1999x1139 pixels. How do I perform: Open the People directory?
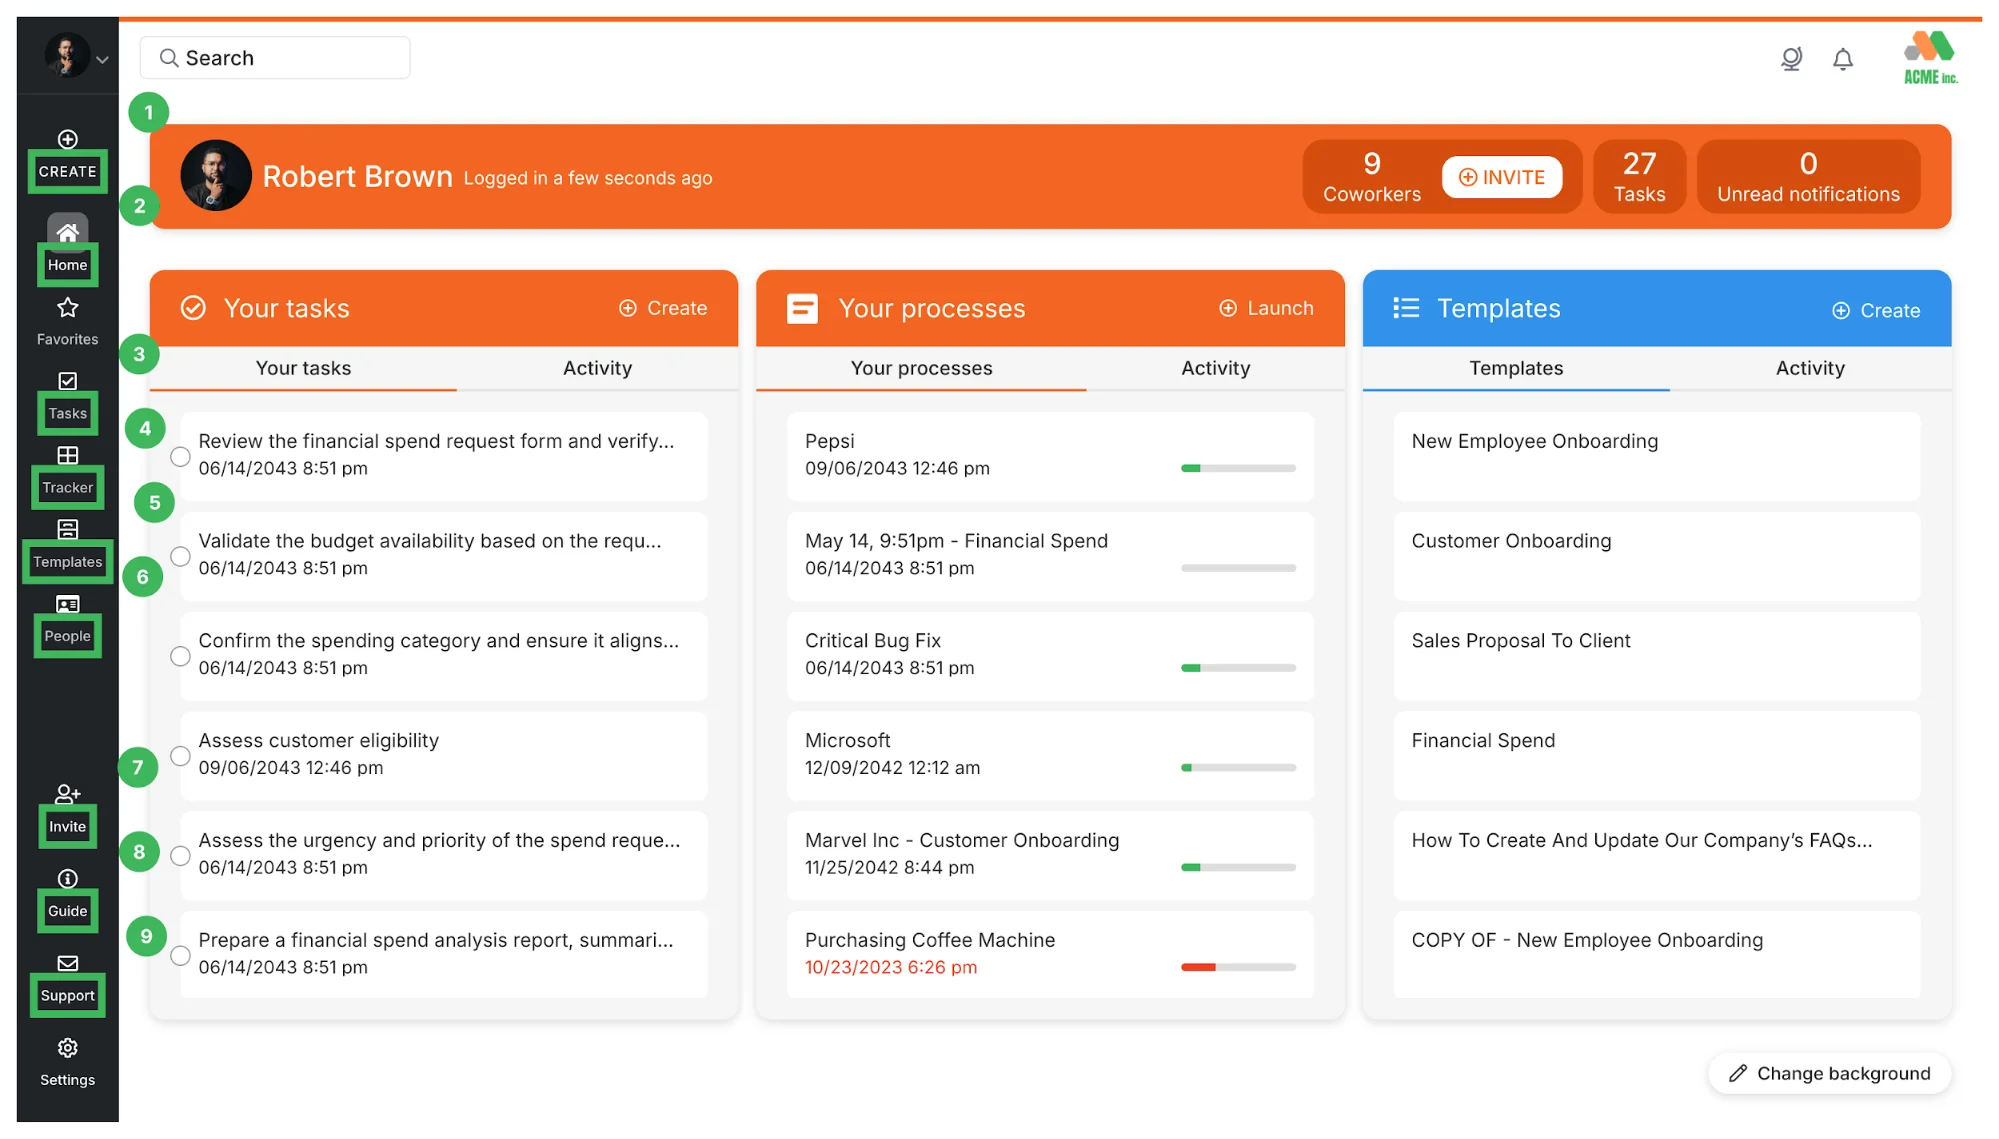(66, 620)
